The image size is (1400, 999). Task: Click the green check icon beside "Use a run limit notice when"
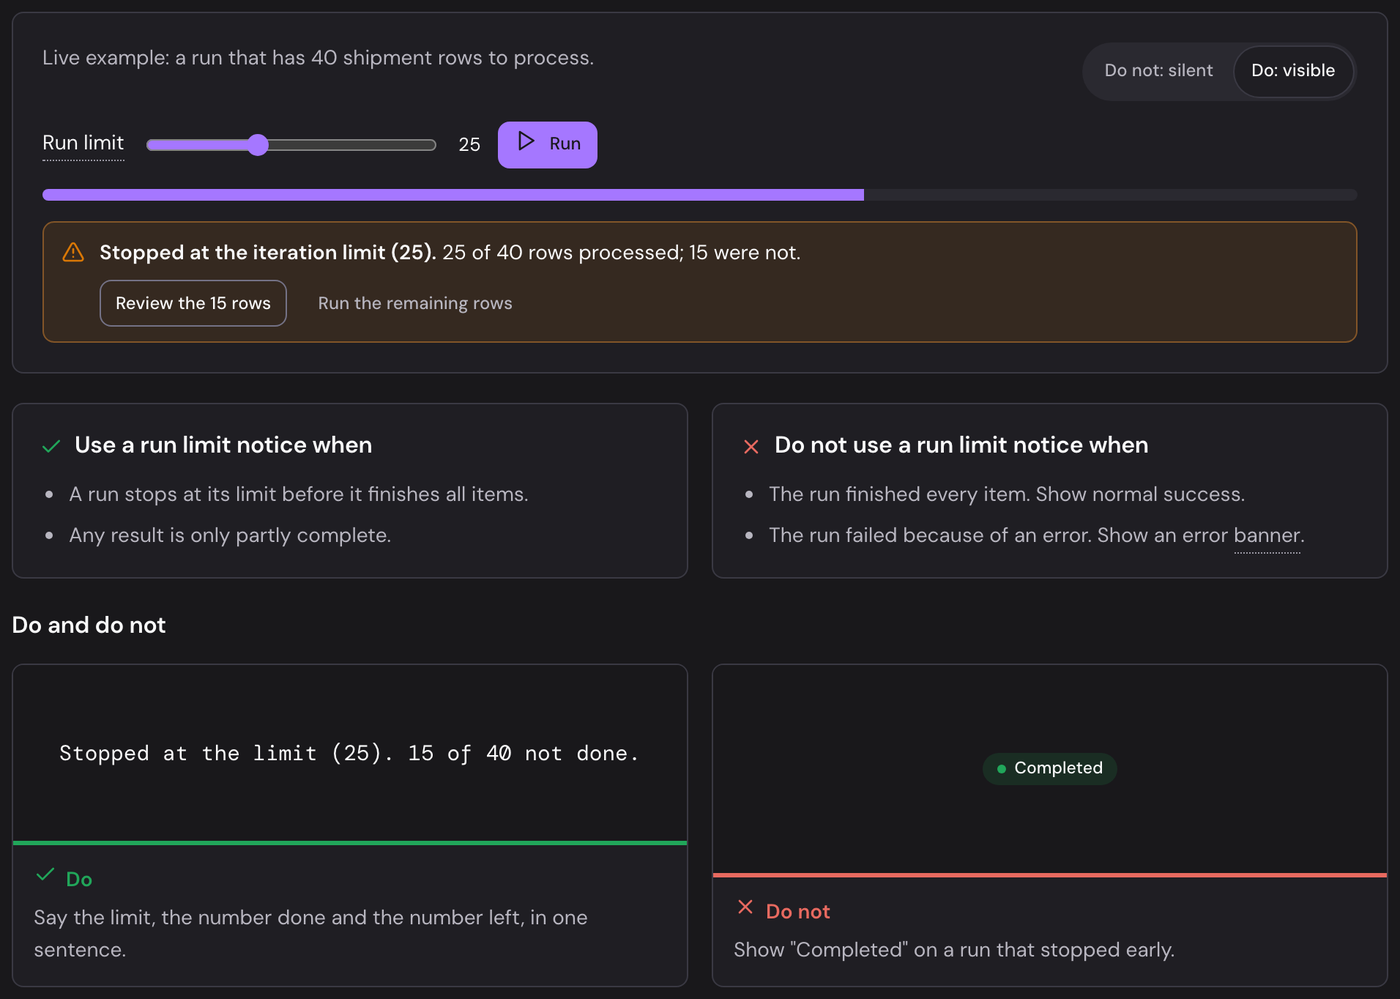pyautogui.click(x=51, y=446)
